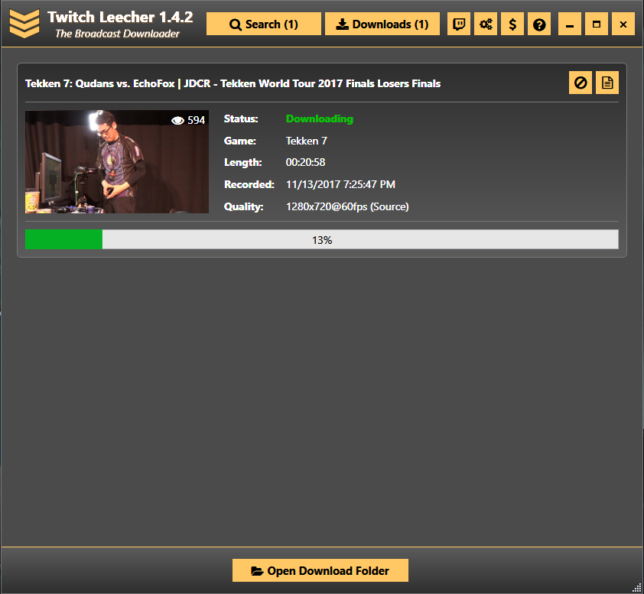Click the Recorded: label
644x594 pixels.
[249, 184]
